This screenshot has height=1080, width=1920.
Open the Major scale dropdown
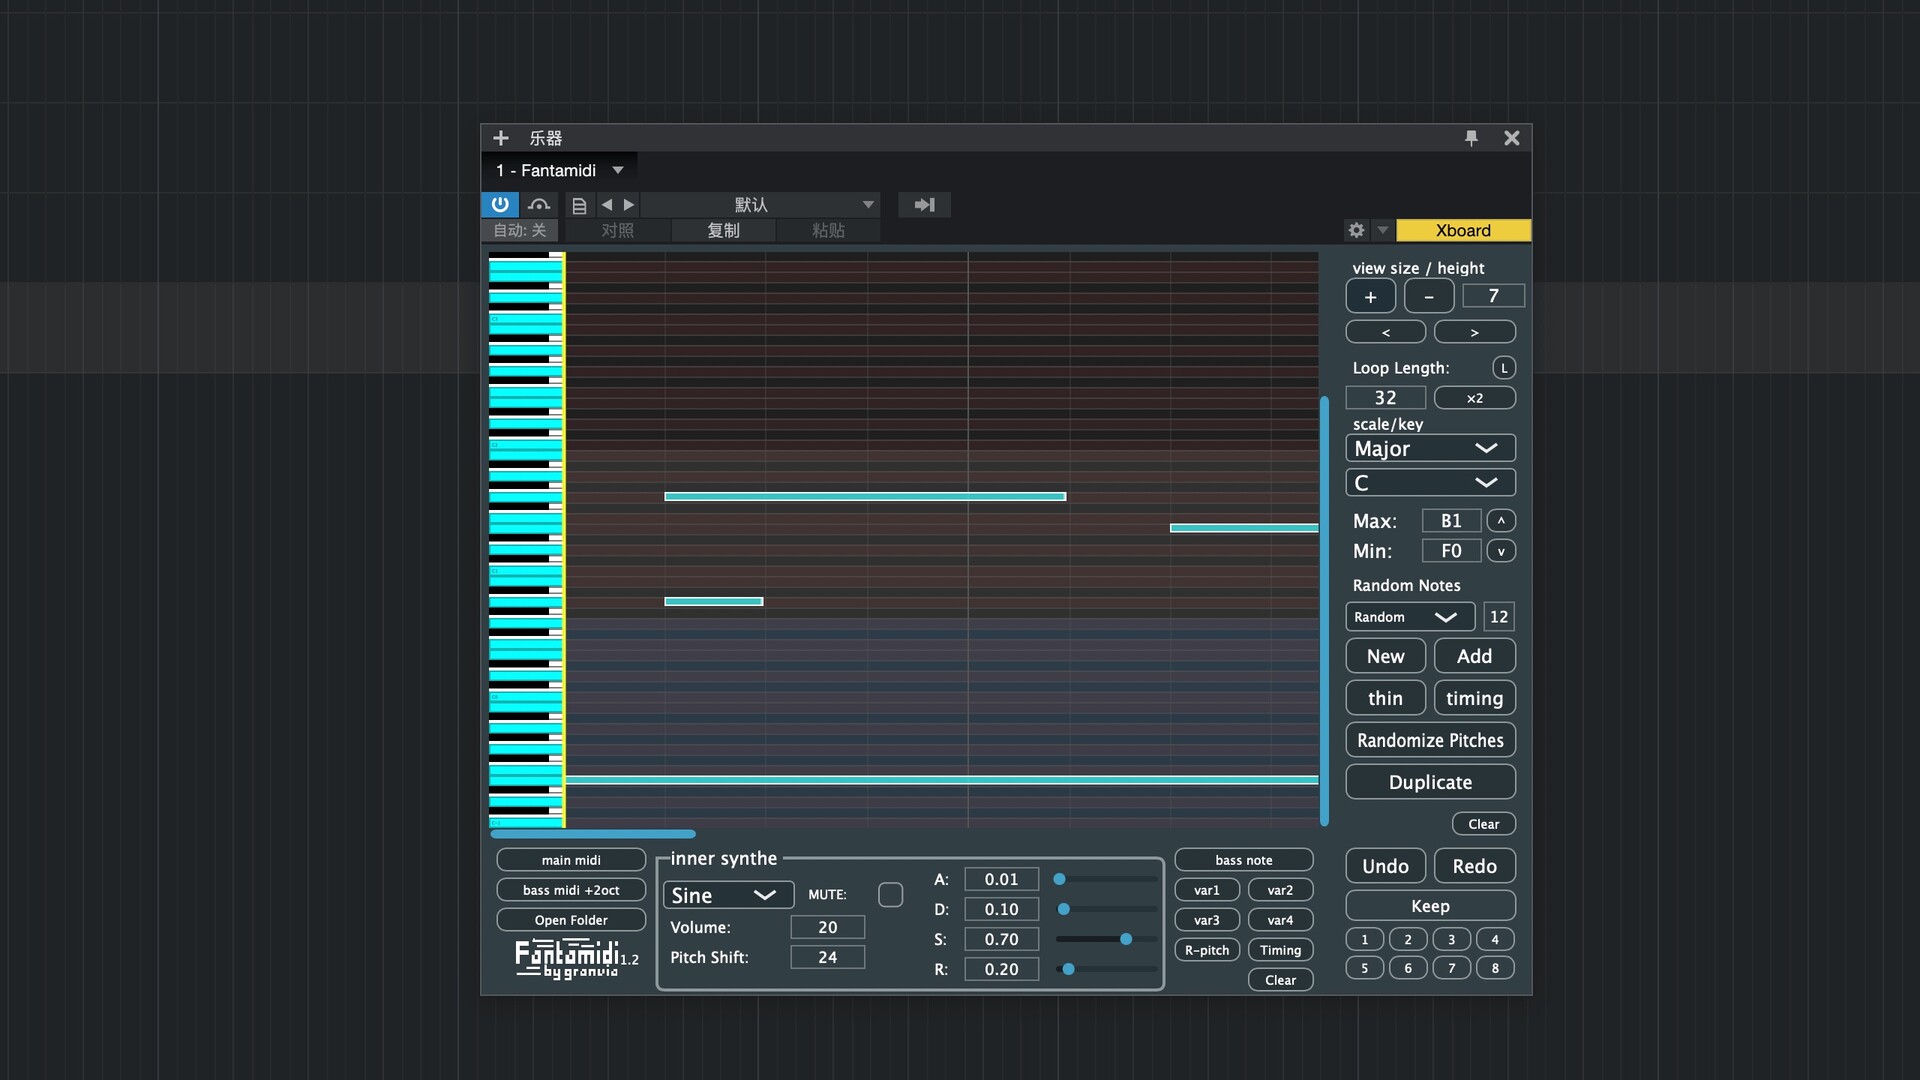click(x=1430, y=448)
